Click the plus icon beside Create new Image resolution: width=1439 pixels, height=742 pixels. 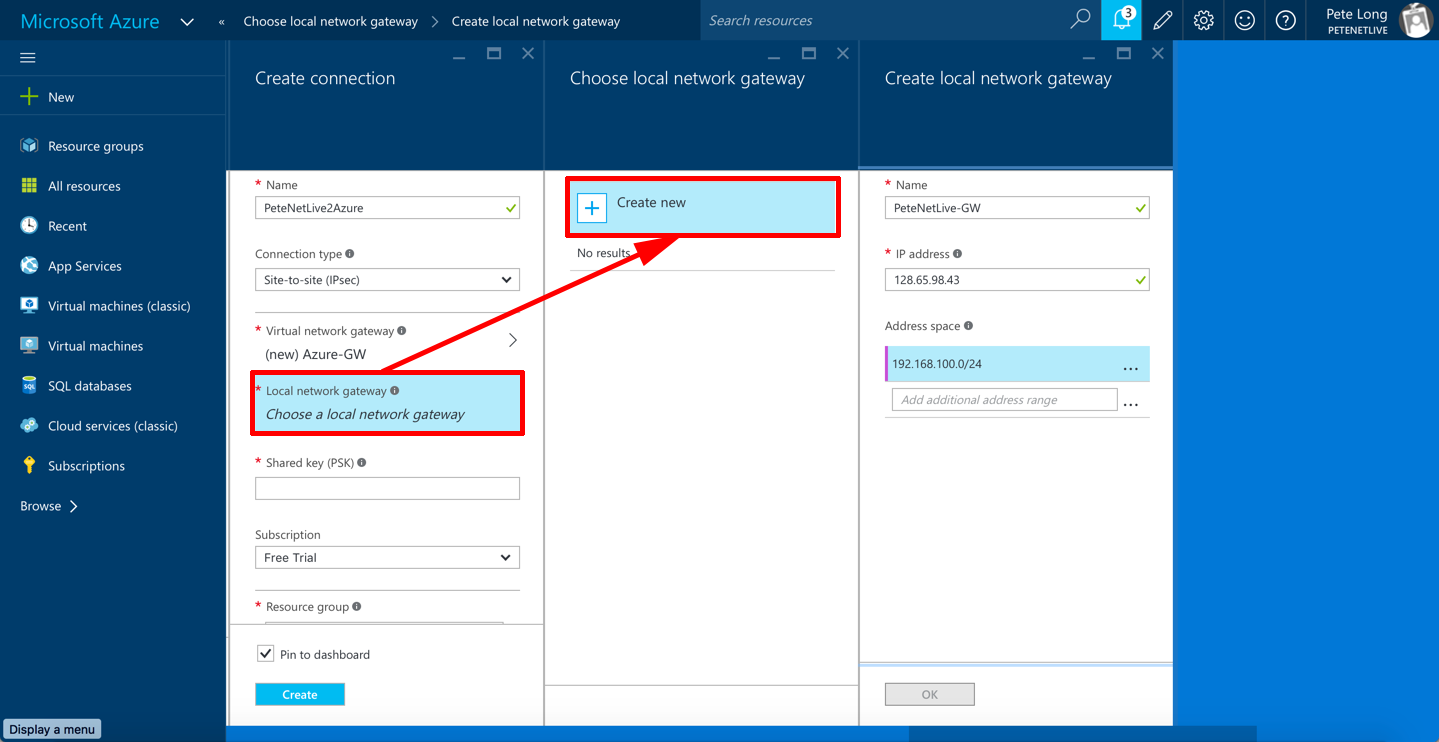(x=592, y=208)
